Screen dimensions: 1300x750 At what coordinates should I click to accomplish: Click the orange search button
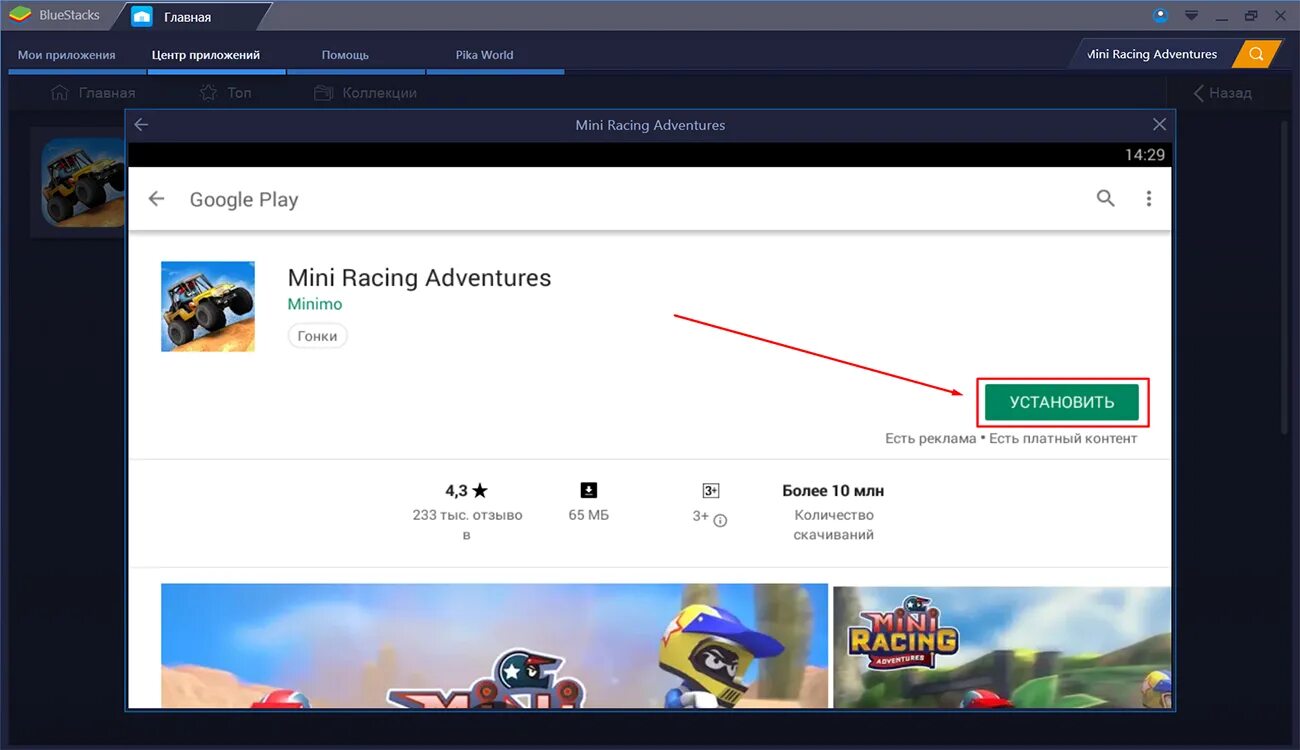tap(1257, 54)
